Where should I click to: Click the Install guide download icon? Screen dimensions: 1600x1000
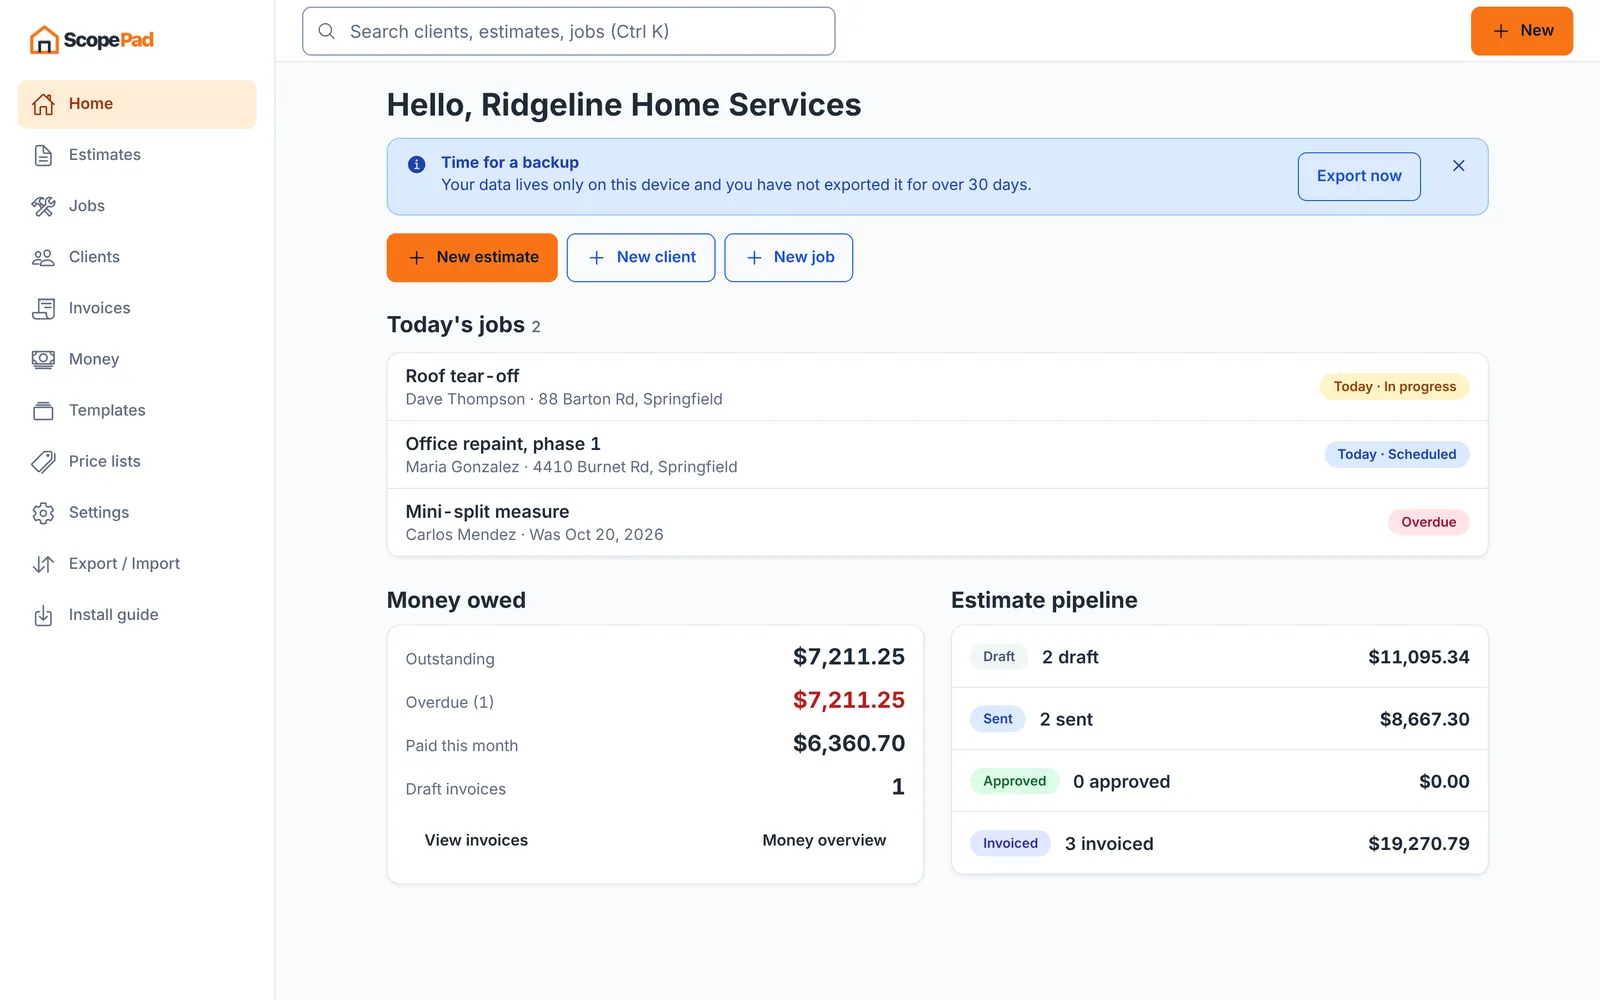tap(43, 615)
